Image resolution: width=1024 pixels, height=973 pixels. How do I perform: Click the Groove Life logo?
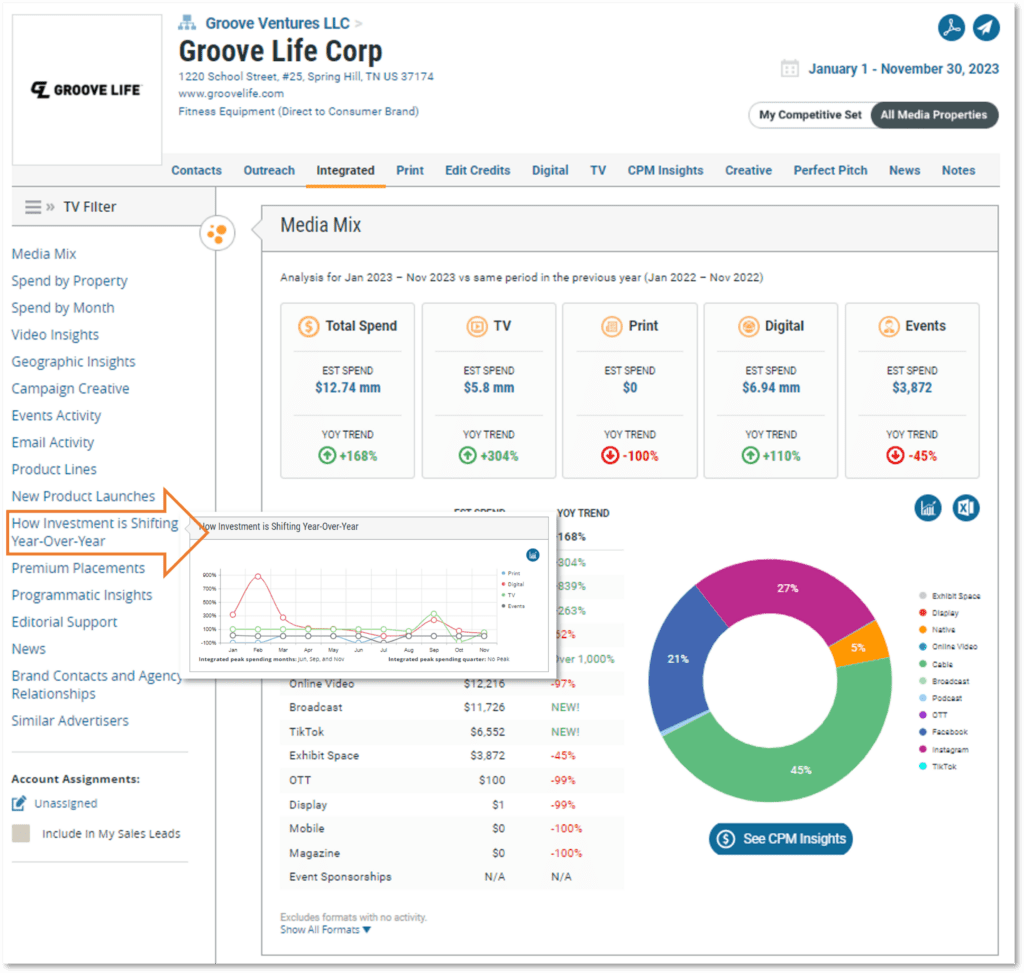[x=86, y=89]
